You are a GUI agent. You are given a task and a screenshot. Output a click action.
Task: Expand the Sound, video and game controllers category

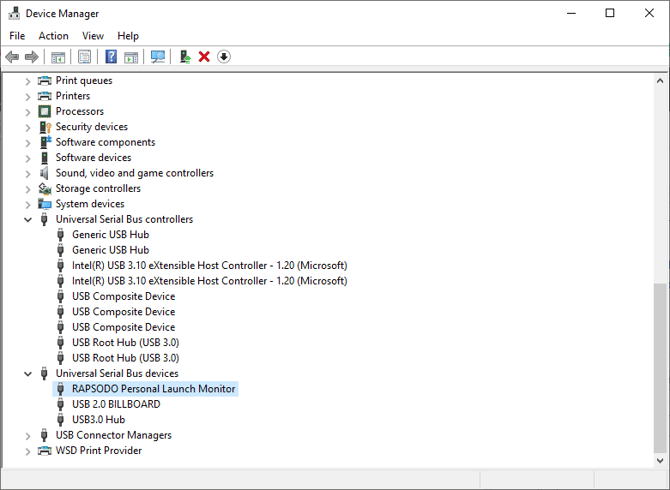point(28,173)
